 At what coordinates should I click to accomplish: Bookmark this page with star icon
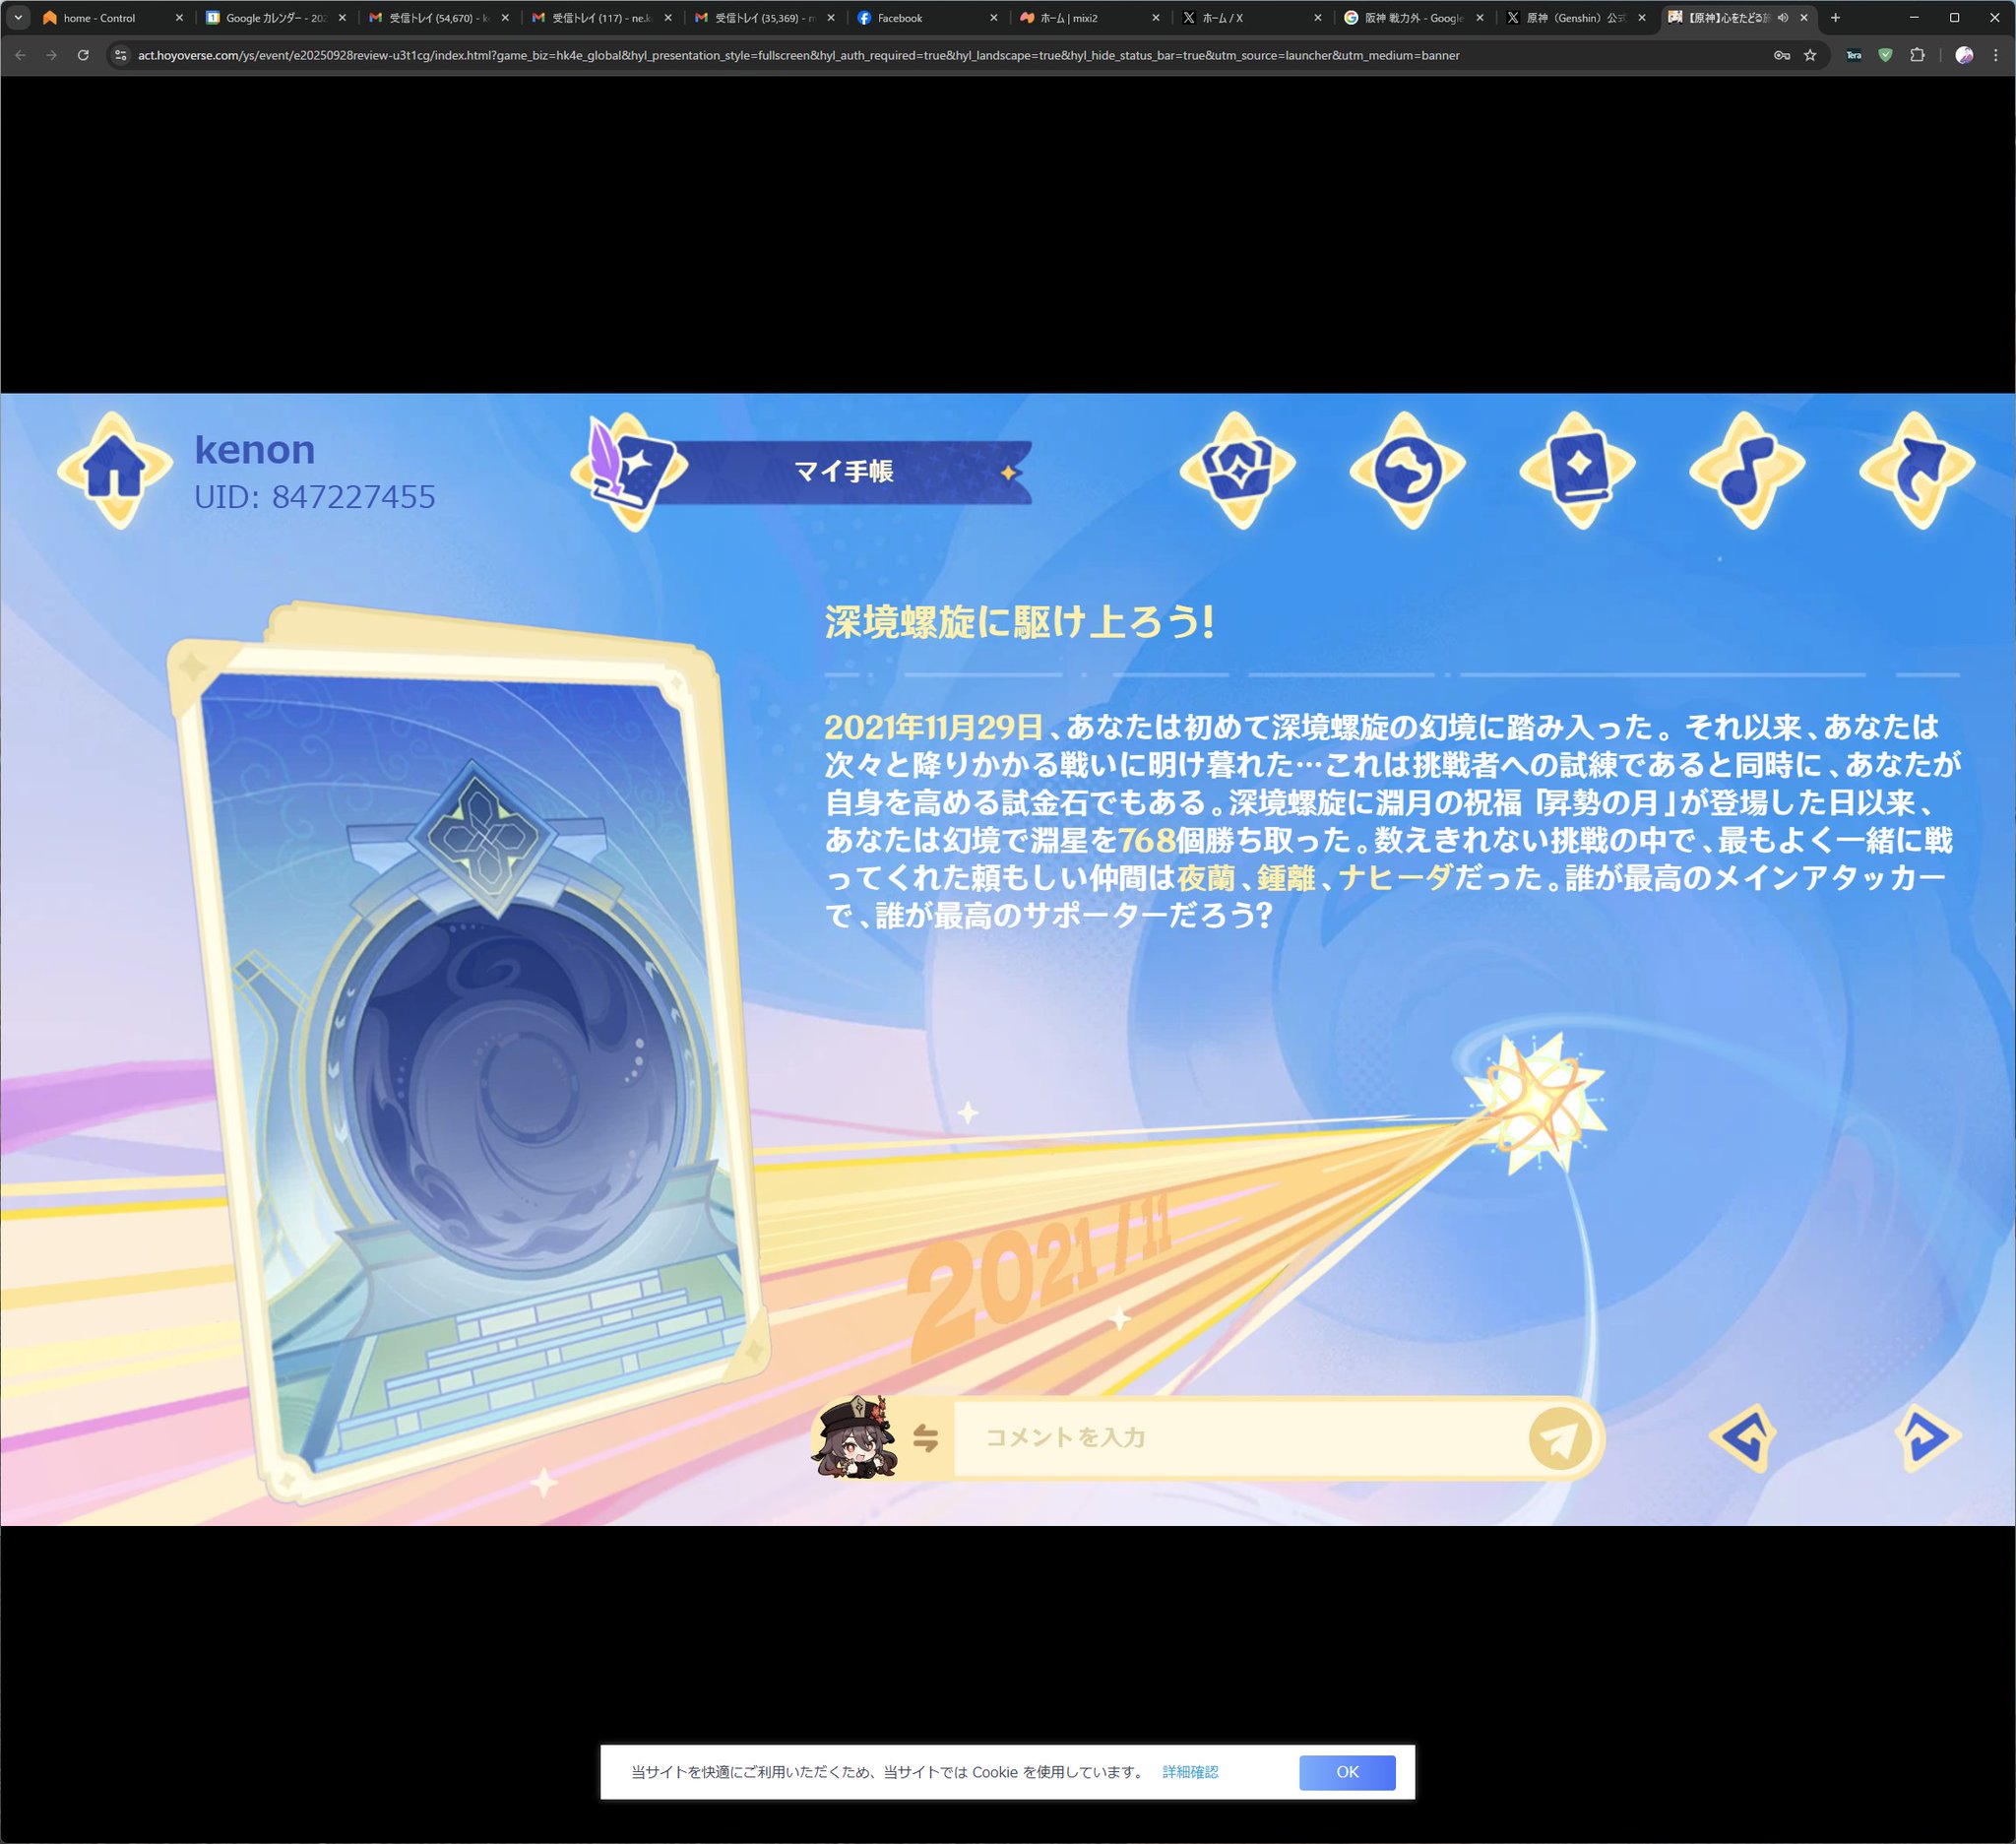[x=1810, y=55]
